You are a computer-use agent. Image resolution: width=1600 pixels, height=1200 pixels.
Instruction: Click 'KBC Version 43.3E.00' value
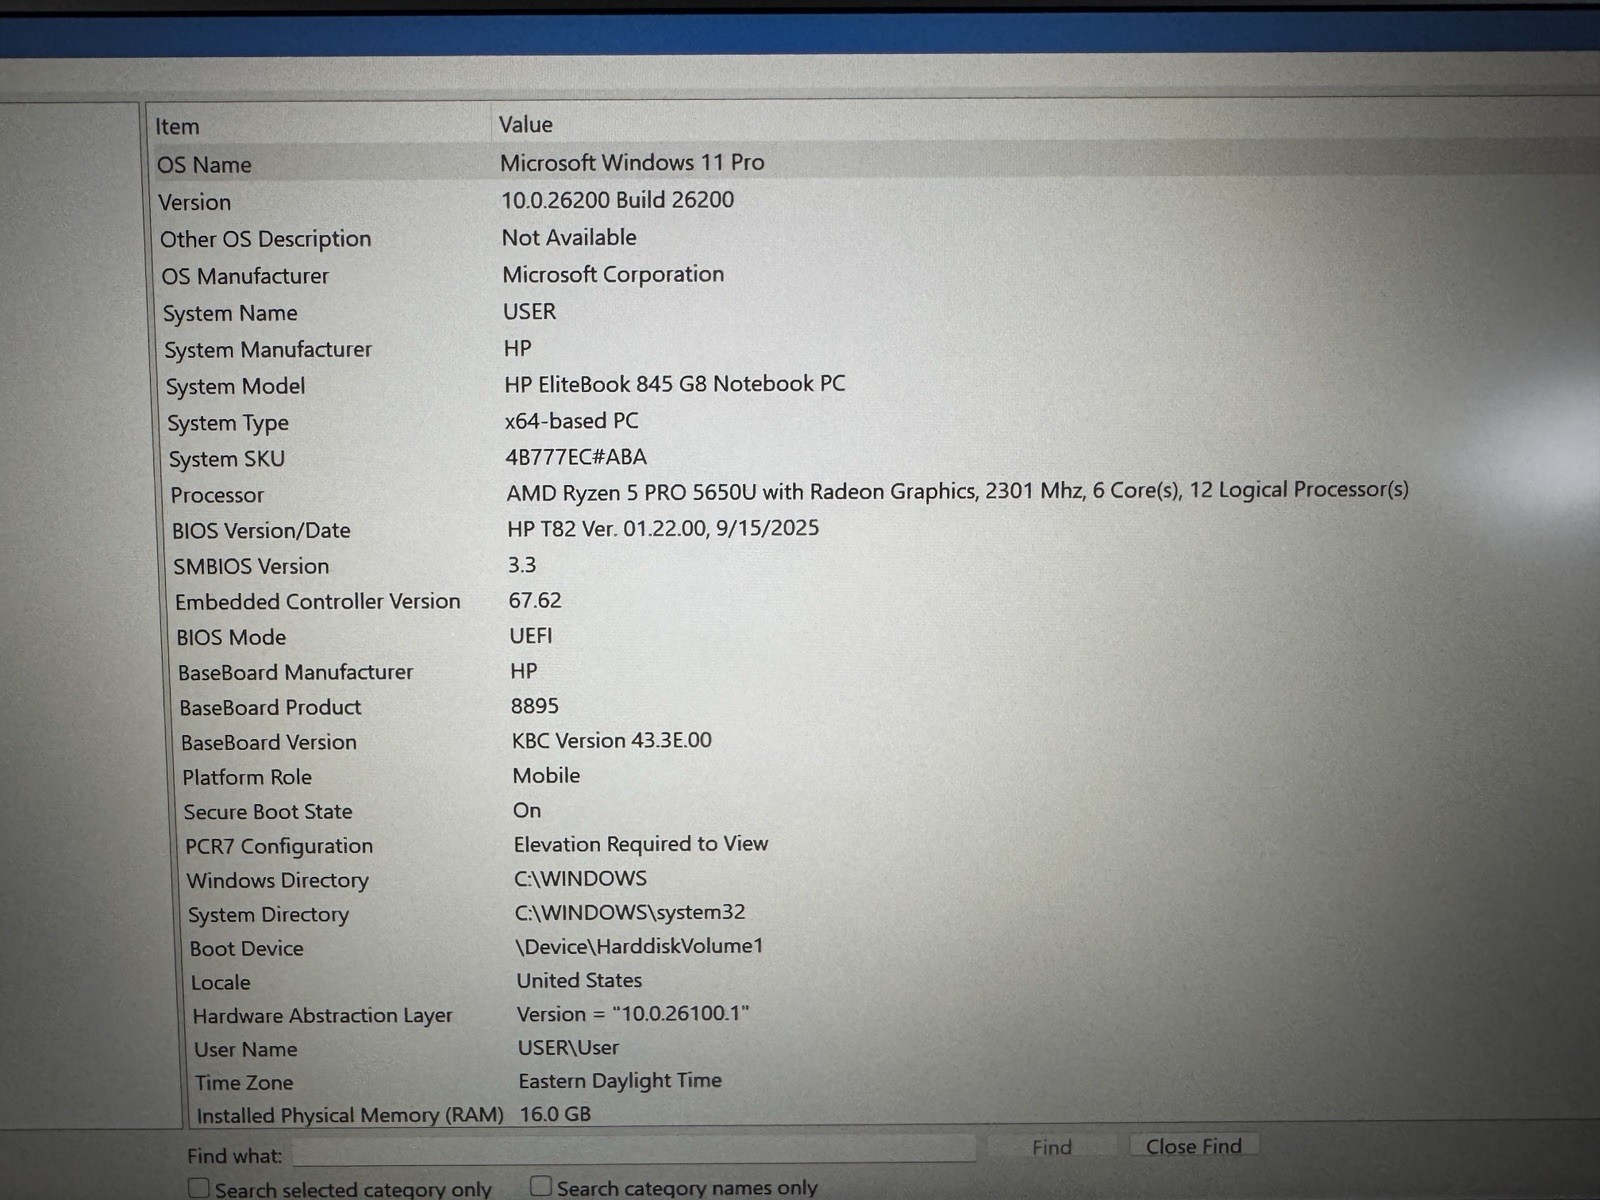pyautogui.click(x=612, y=740)
